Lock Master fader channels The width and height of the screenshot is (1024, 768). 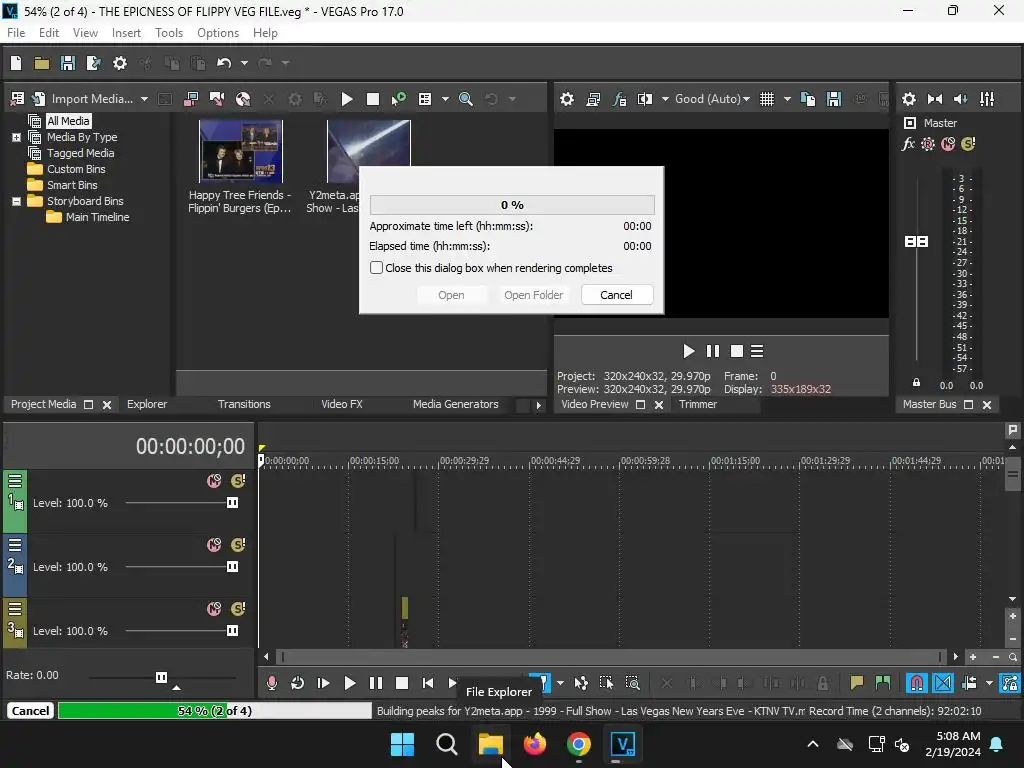click(916, 382)
